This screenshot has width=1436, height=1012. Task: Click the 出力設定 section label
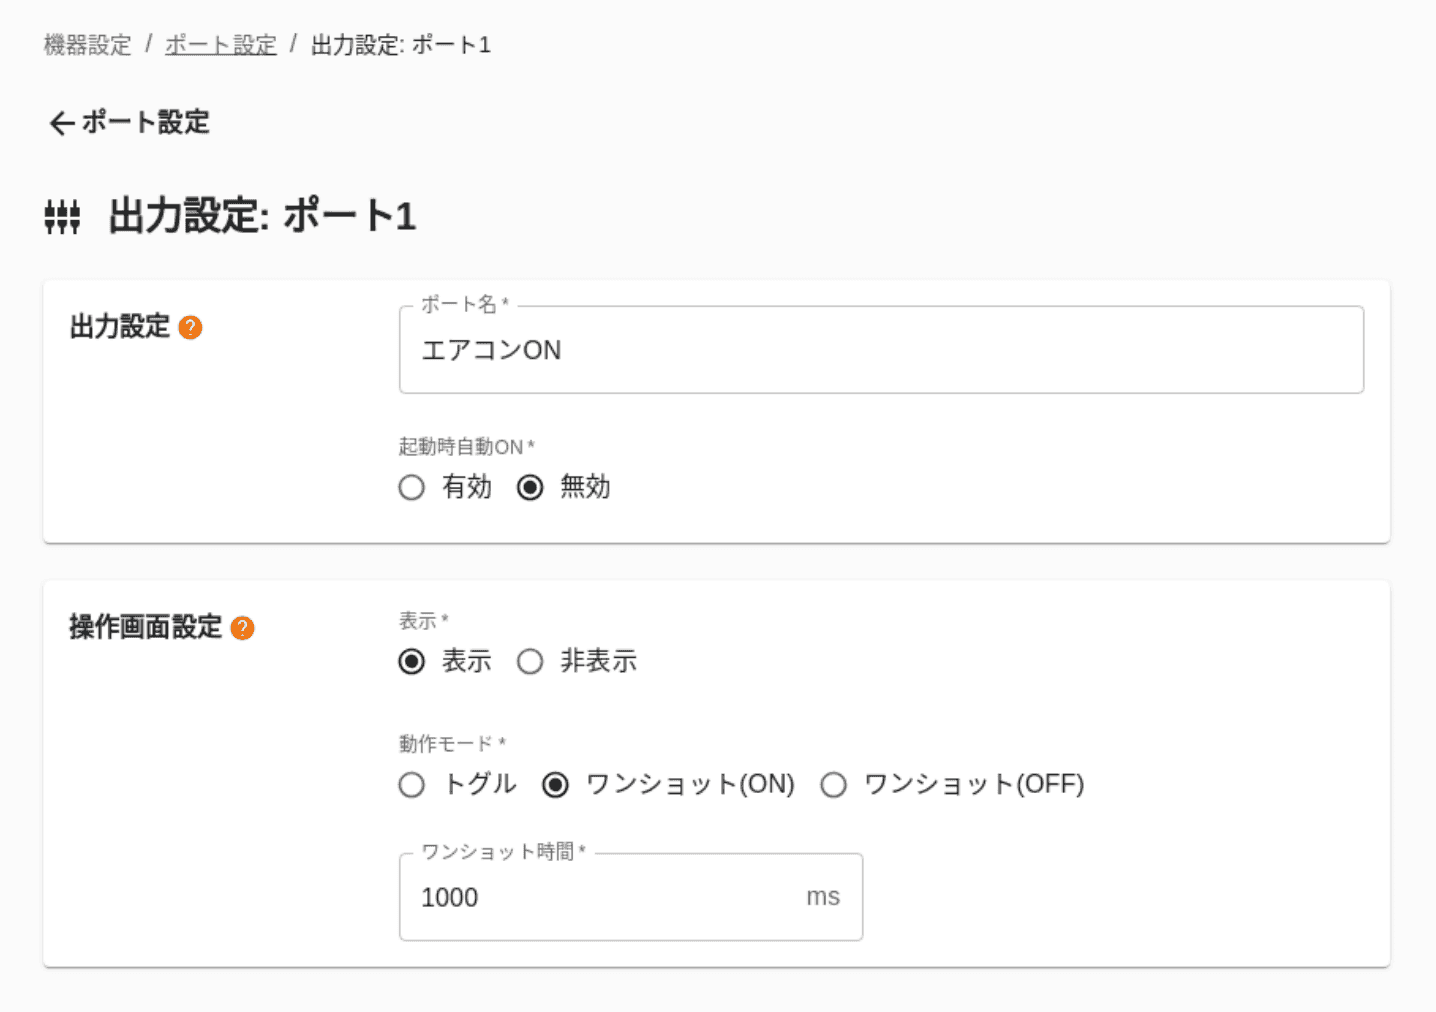click(120, 327)
